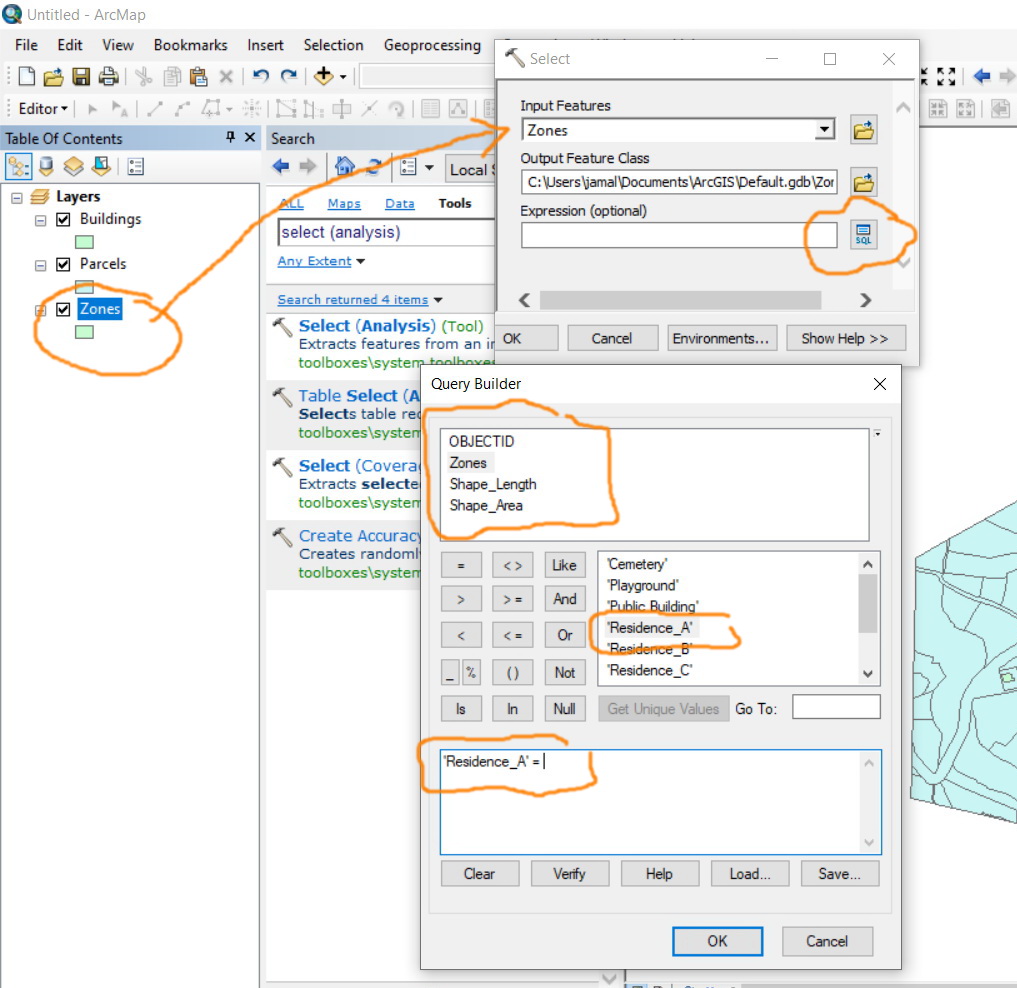Screen dimensions: 1017x988
Task: Click the Go To input field
Action: click(836, 707)
